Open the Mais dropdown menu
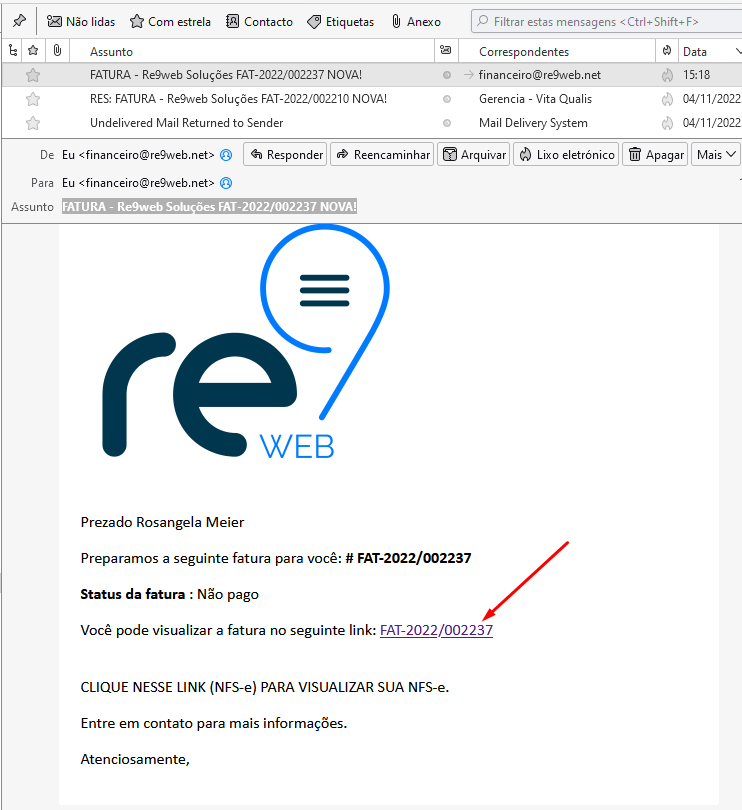 tap(715, 154)
